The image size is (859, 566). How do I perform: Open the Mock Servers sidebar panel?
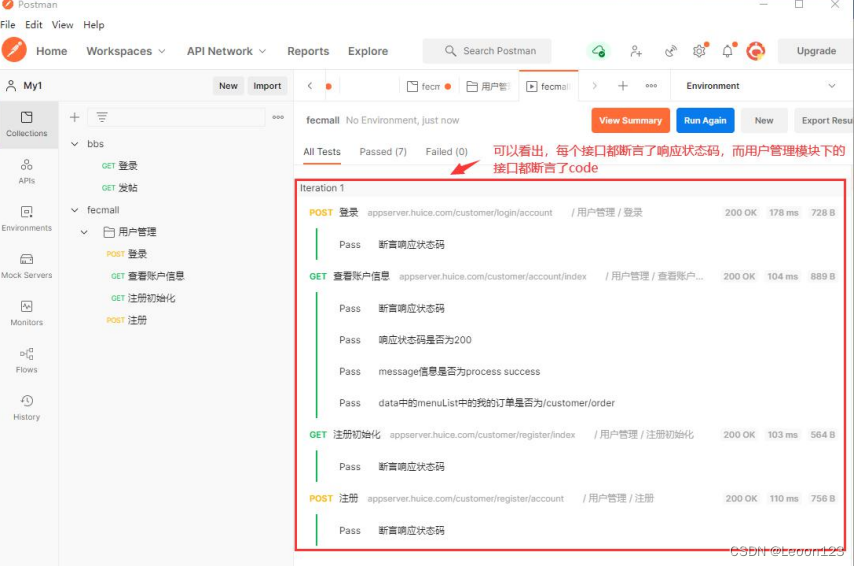tap(26, 266)
